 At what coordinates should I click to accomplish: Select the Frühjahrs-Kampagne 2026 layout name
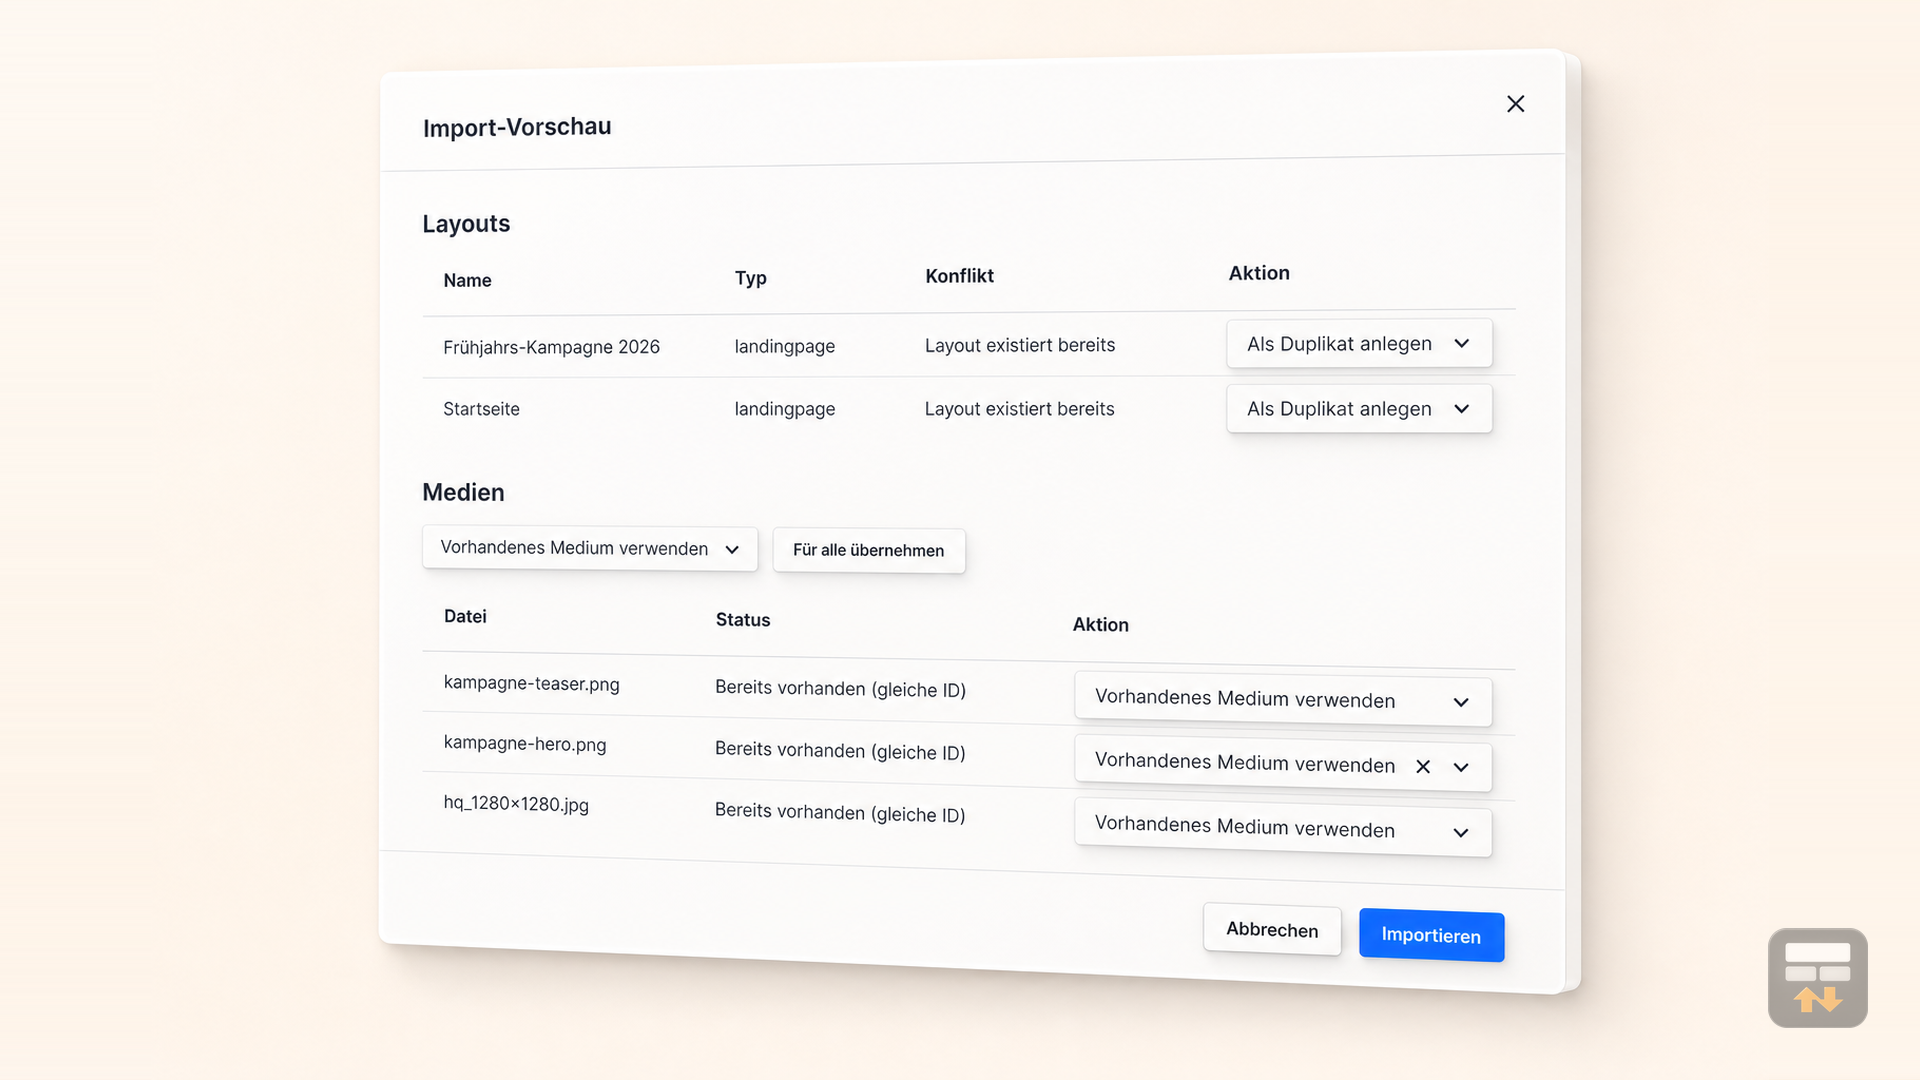tap(551, 347)
